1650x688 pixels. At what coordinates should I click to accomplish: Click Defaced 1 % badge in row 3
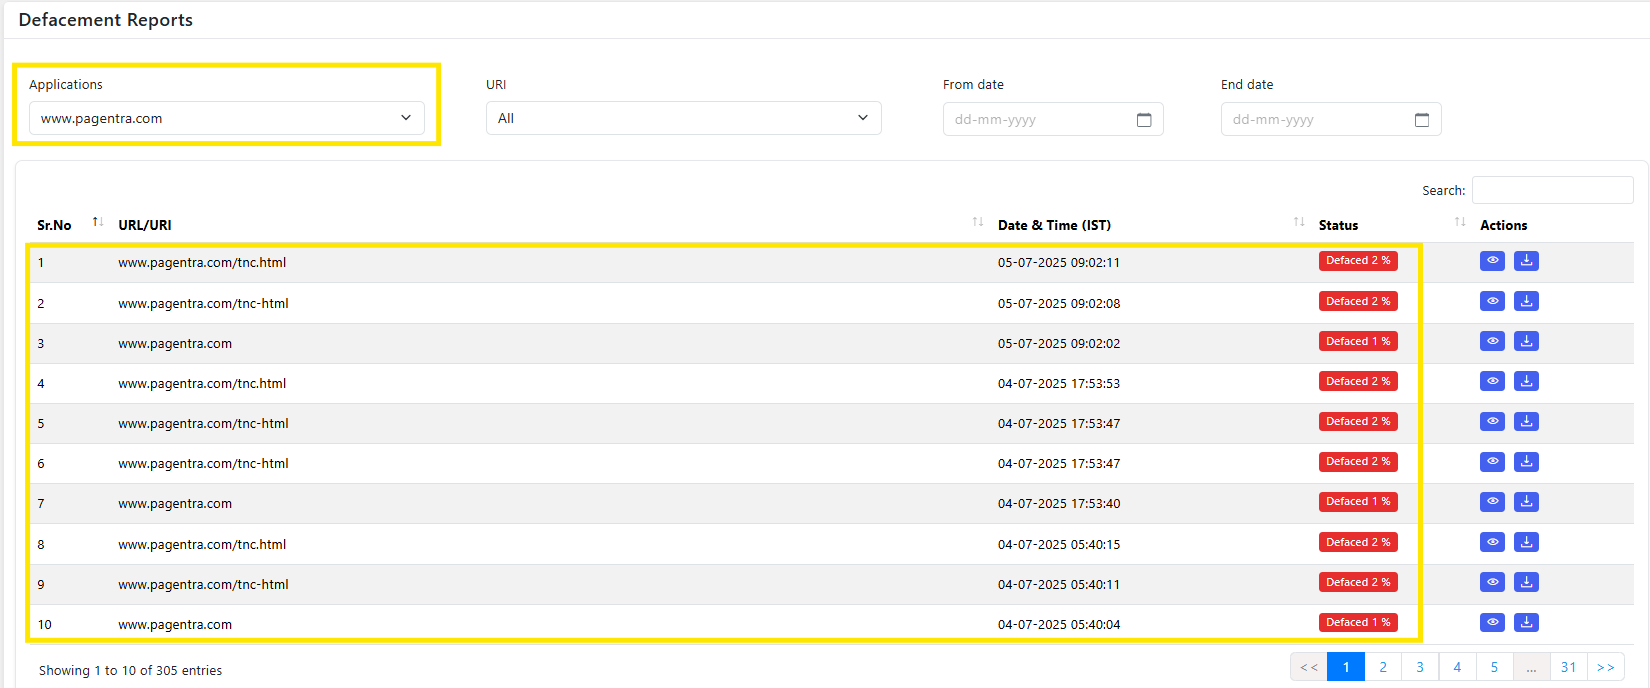pyautogui.click(x=1358, y=341)
